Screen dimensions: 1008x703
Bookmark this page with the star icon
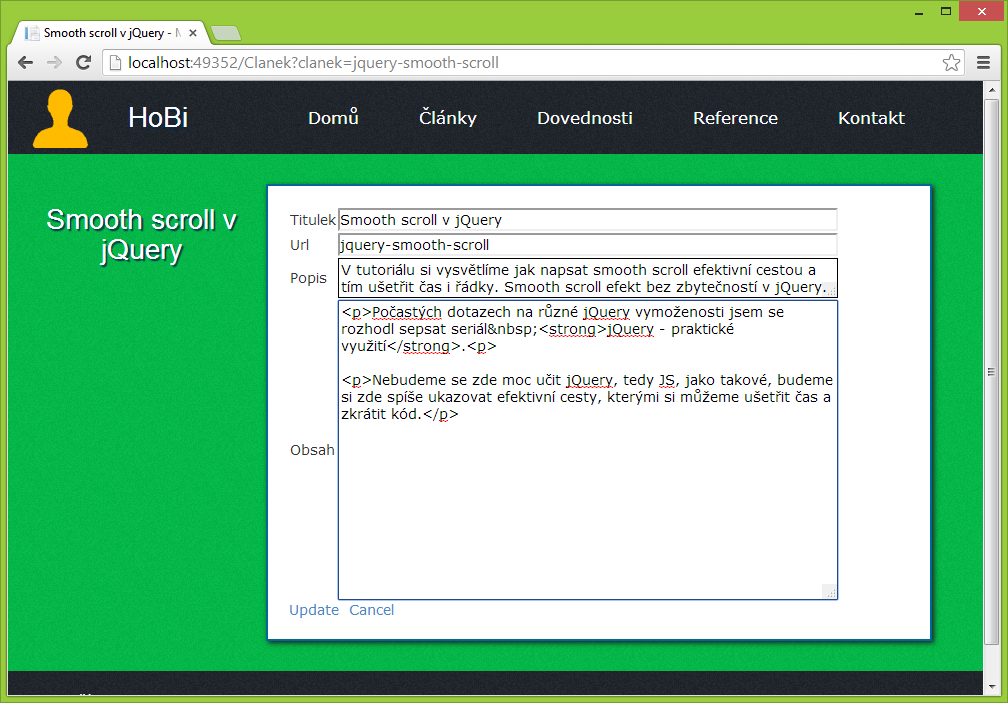point(952,61)
